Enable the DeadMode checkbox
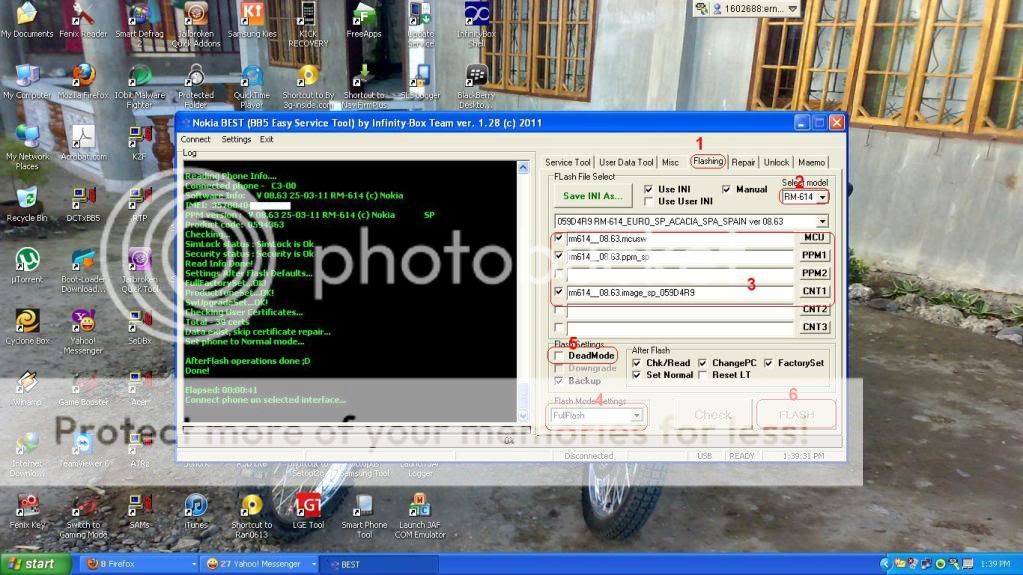 pos(559,356)
